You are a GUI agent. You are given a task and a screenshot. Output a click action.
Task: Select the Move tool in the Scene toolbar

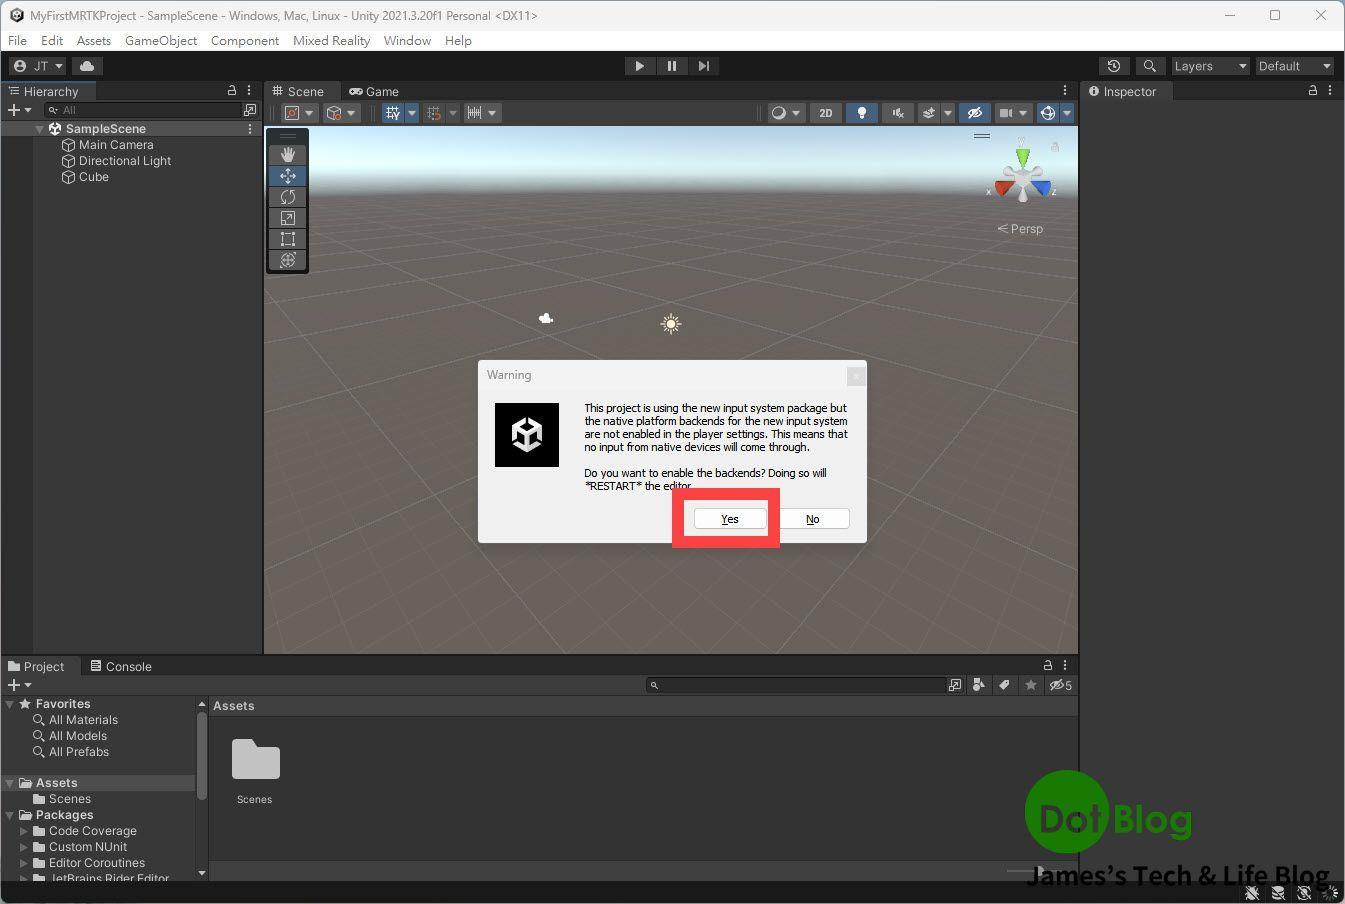point(287,175)
